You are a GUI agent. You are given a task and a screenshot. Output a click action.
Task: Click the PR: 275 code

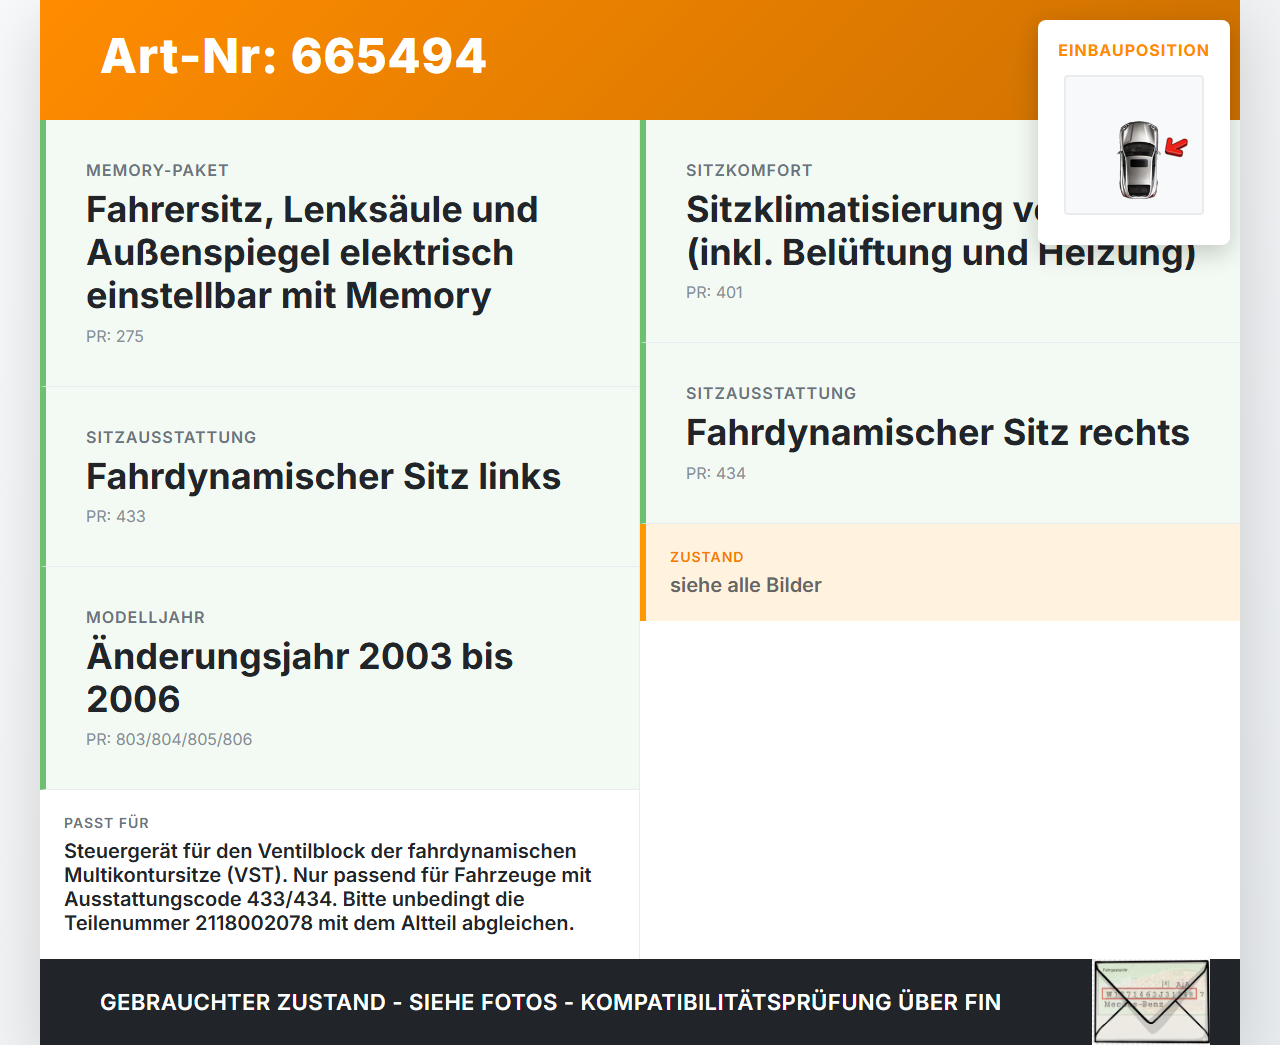115,337
